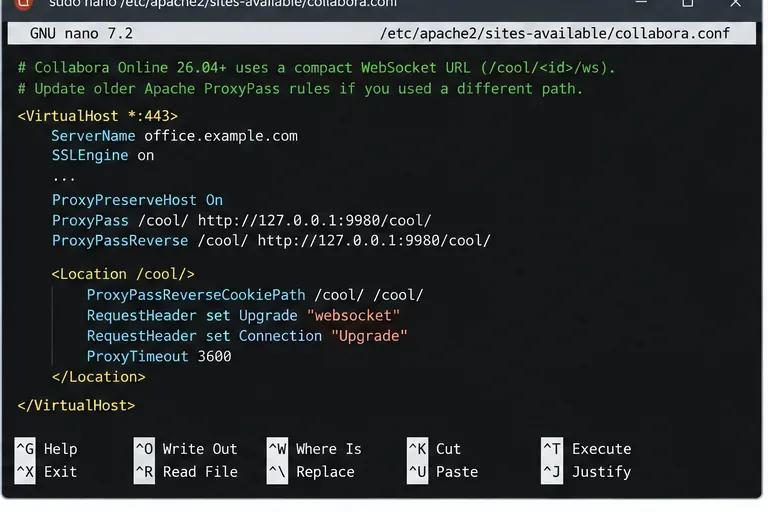Minimize the terminal window
Image resolution: width=768 pixels, height=512 pixels.
point(641,2)
